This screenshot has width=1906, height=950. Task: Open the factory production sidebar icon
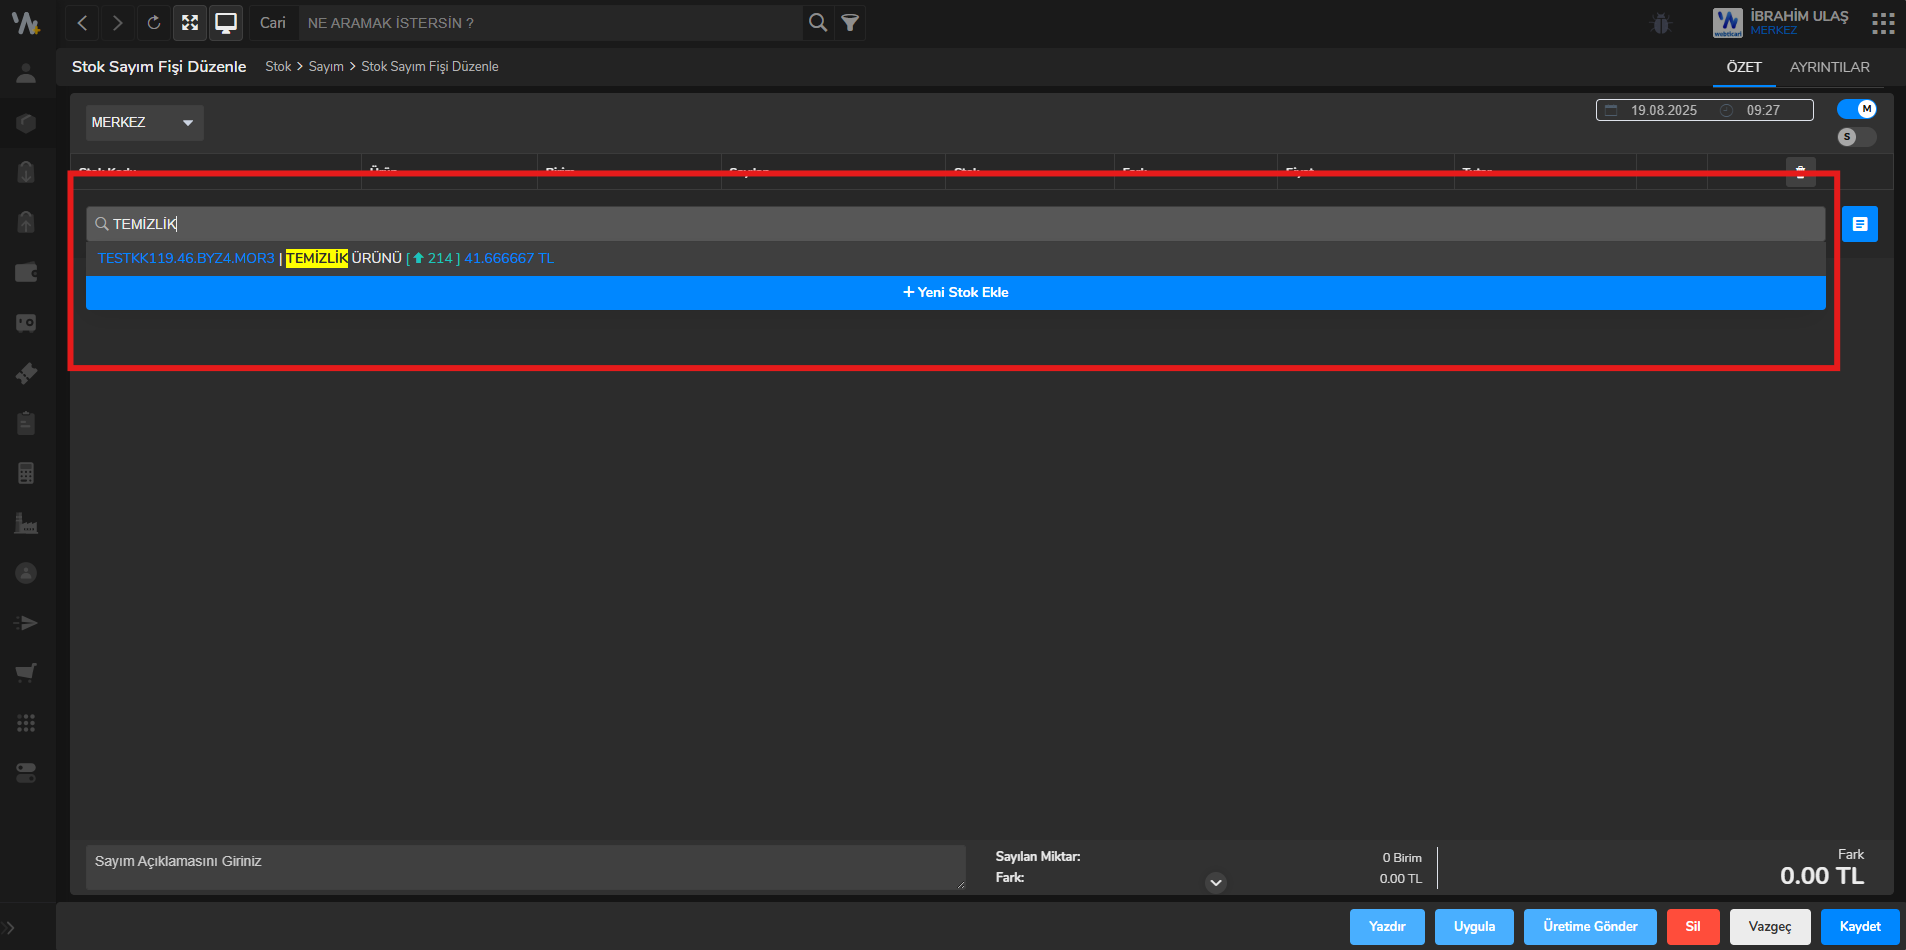26,523
